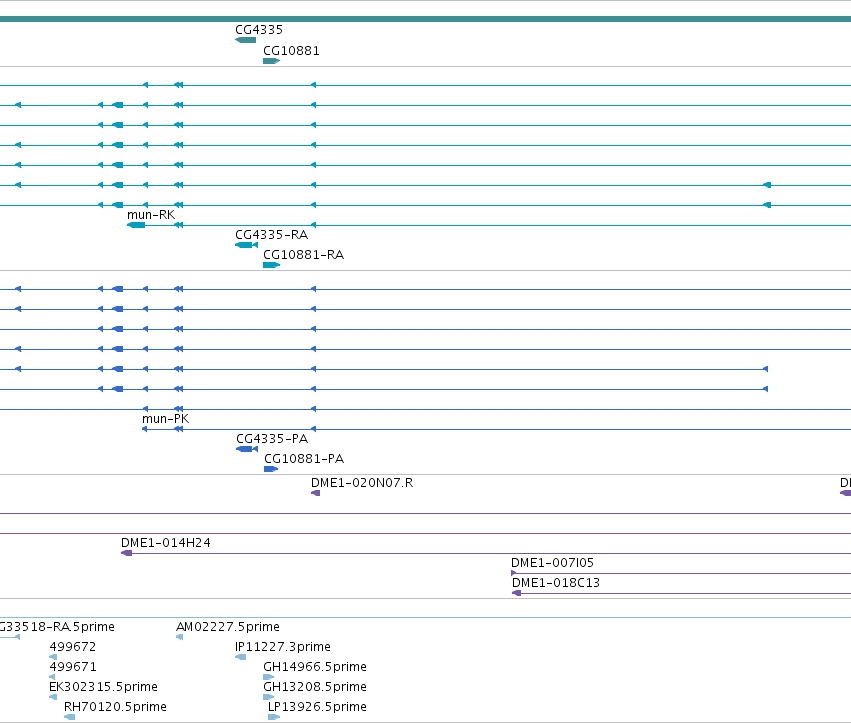
Task: Select the mun-PK protein label
Action: click(x=166, y=419)
